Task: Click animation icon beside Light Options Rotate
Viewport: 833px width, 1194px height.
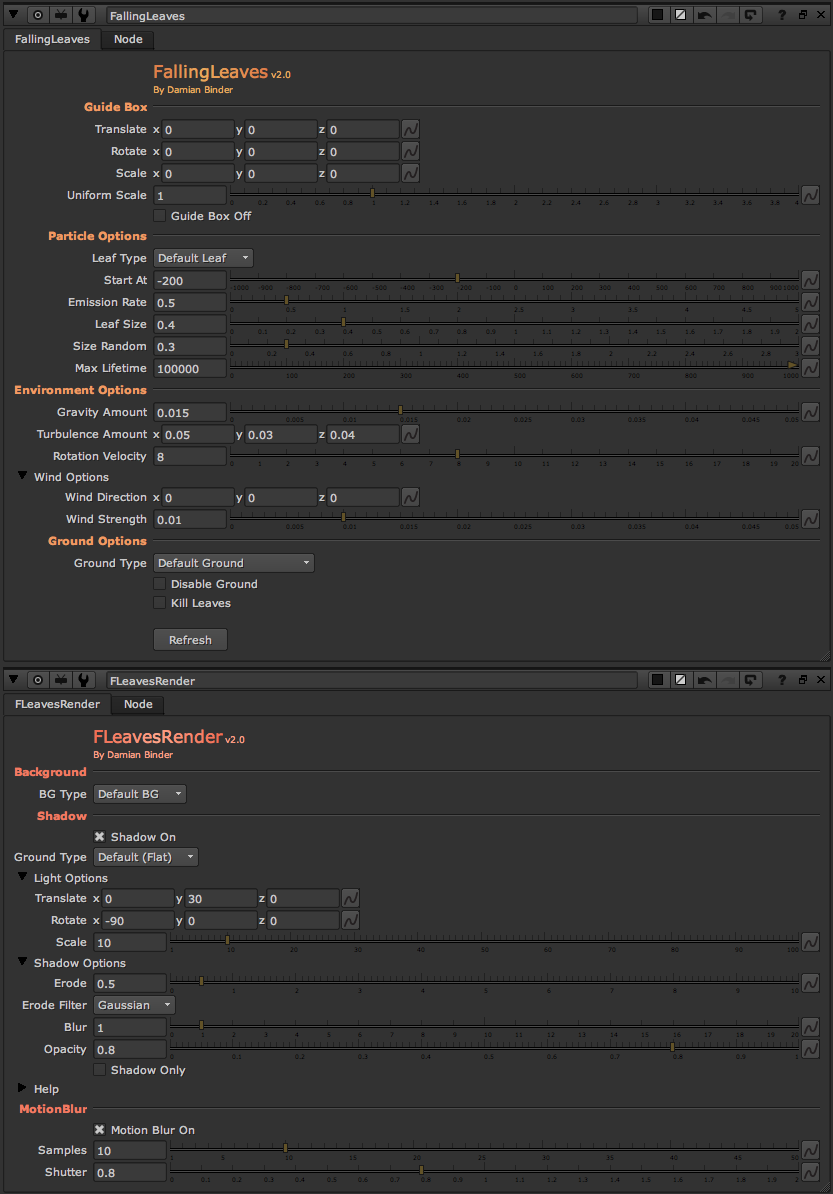Action: tap(350, 920)
